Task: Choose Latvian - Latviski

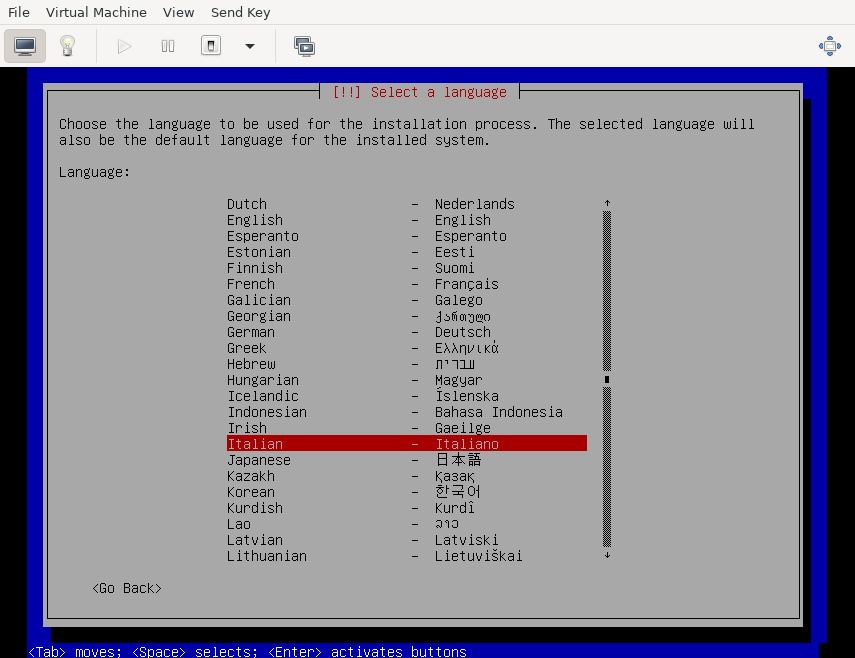Action: coord(407,540)
